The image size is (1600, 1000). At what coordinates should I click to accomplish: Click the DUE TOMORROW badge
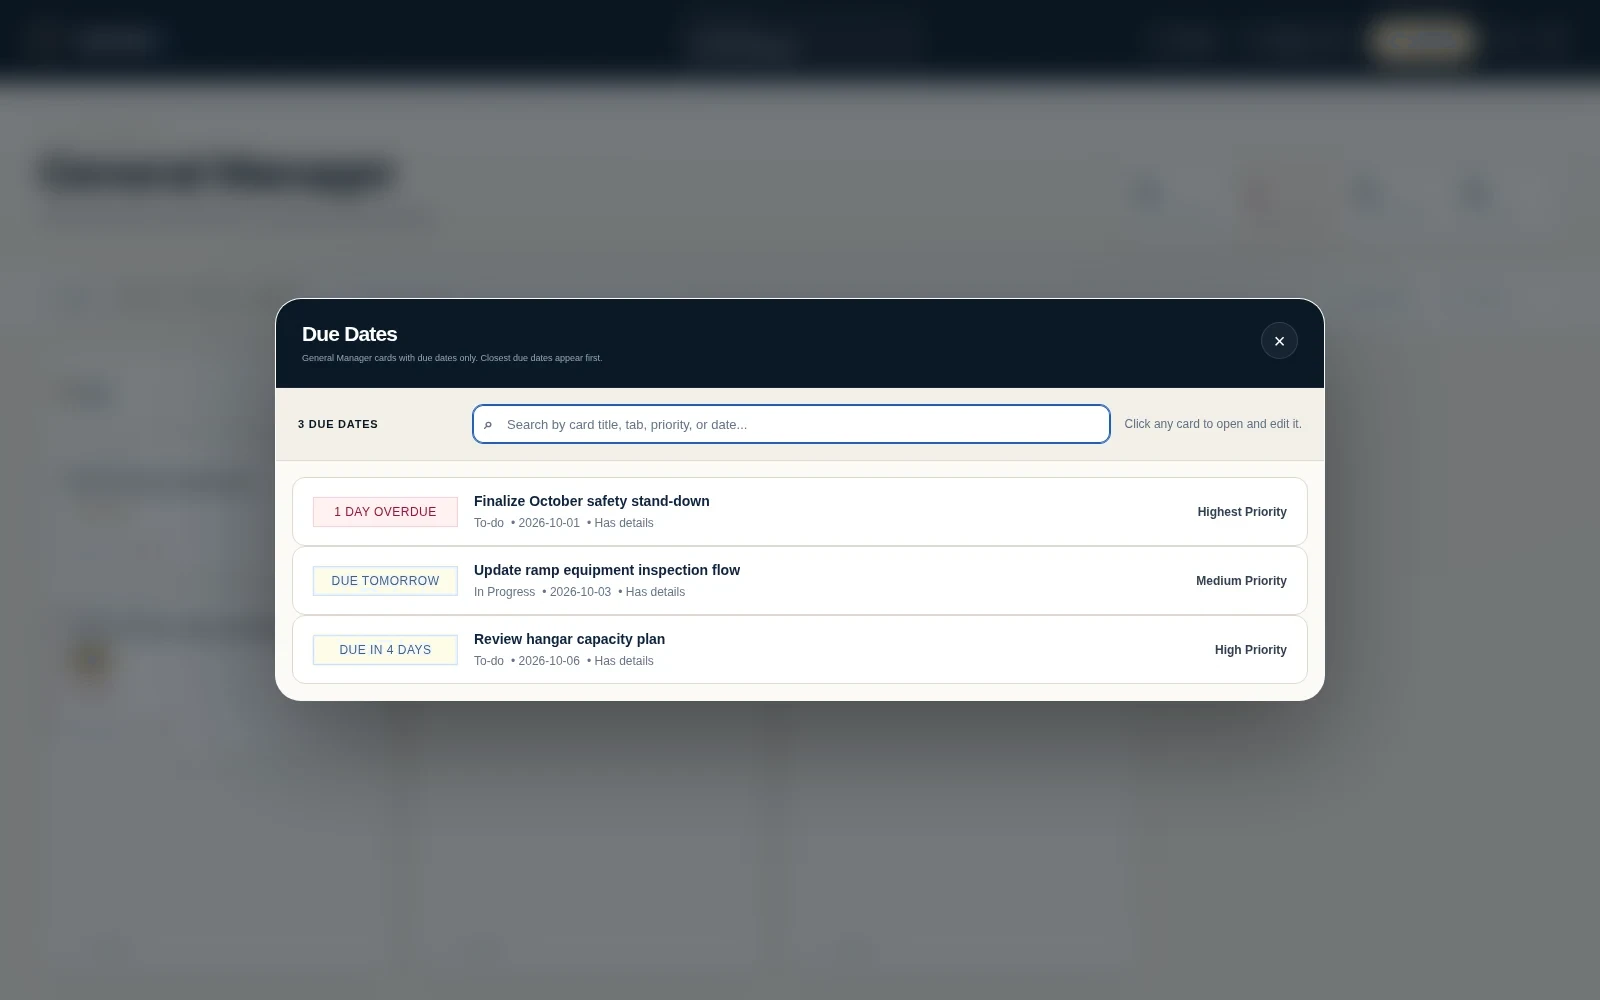click(385, 581)
